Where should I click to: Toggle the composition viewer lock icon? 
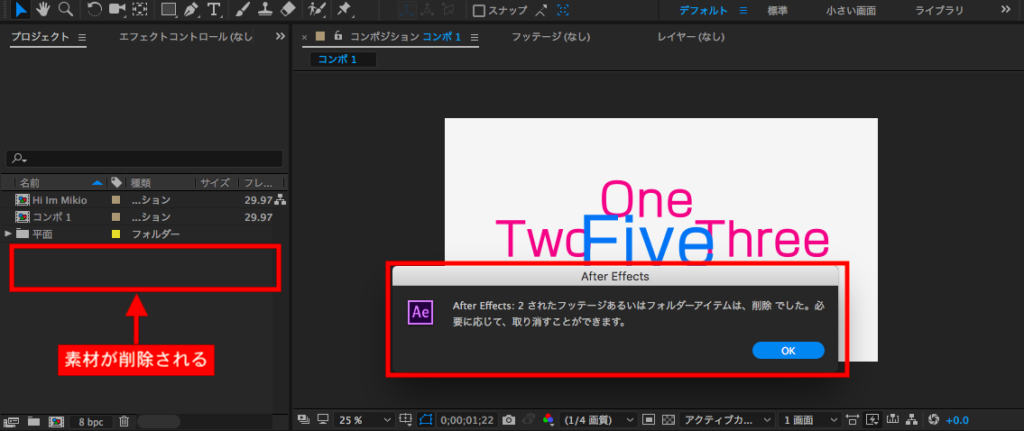(x=338, y=37)
